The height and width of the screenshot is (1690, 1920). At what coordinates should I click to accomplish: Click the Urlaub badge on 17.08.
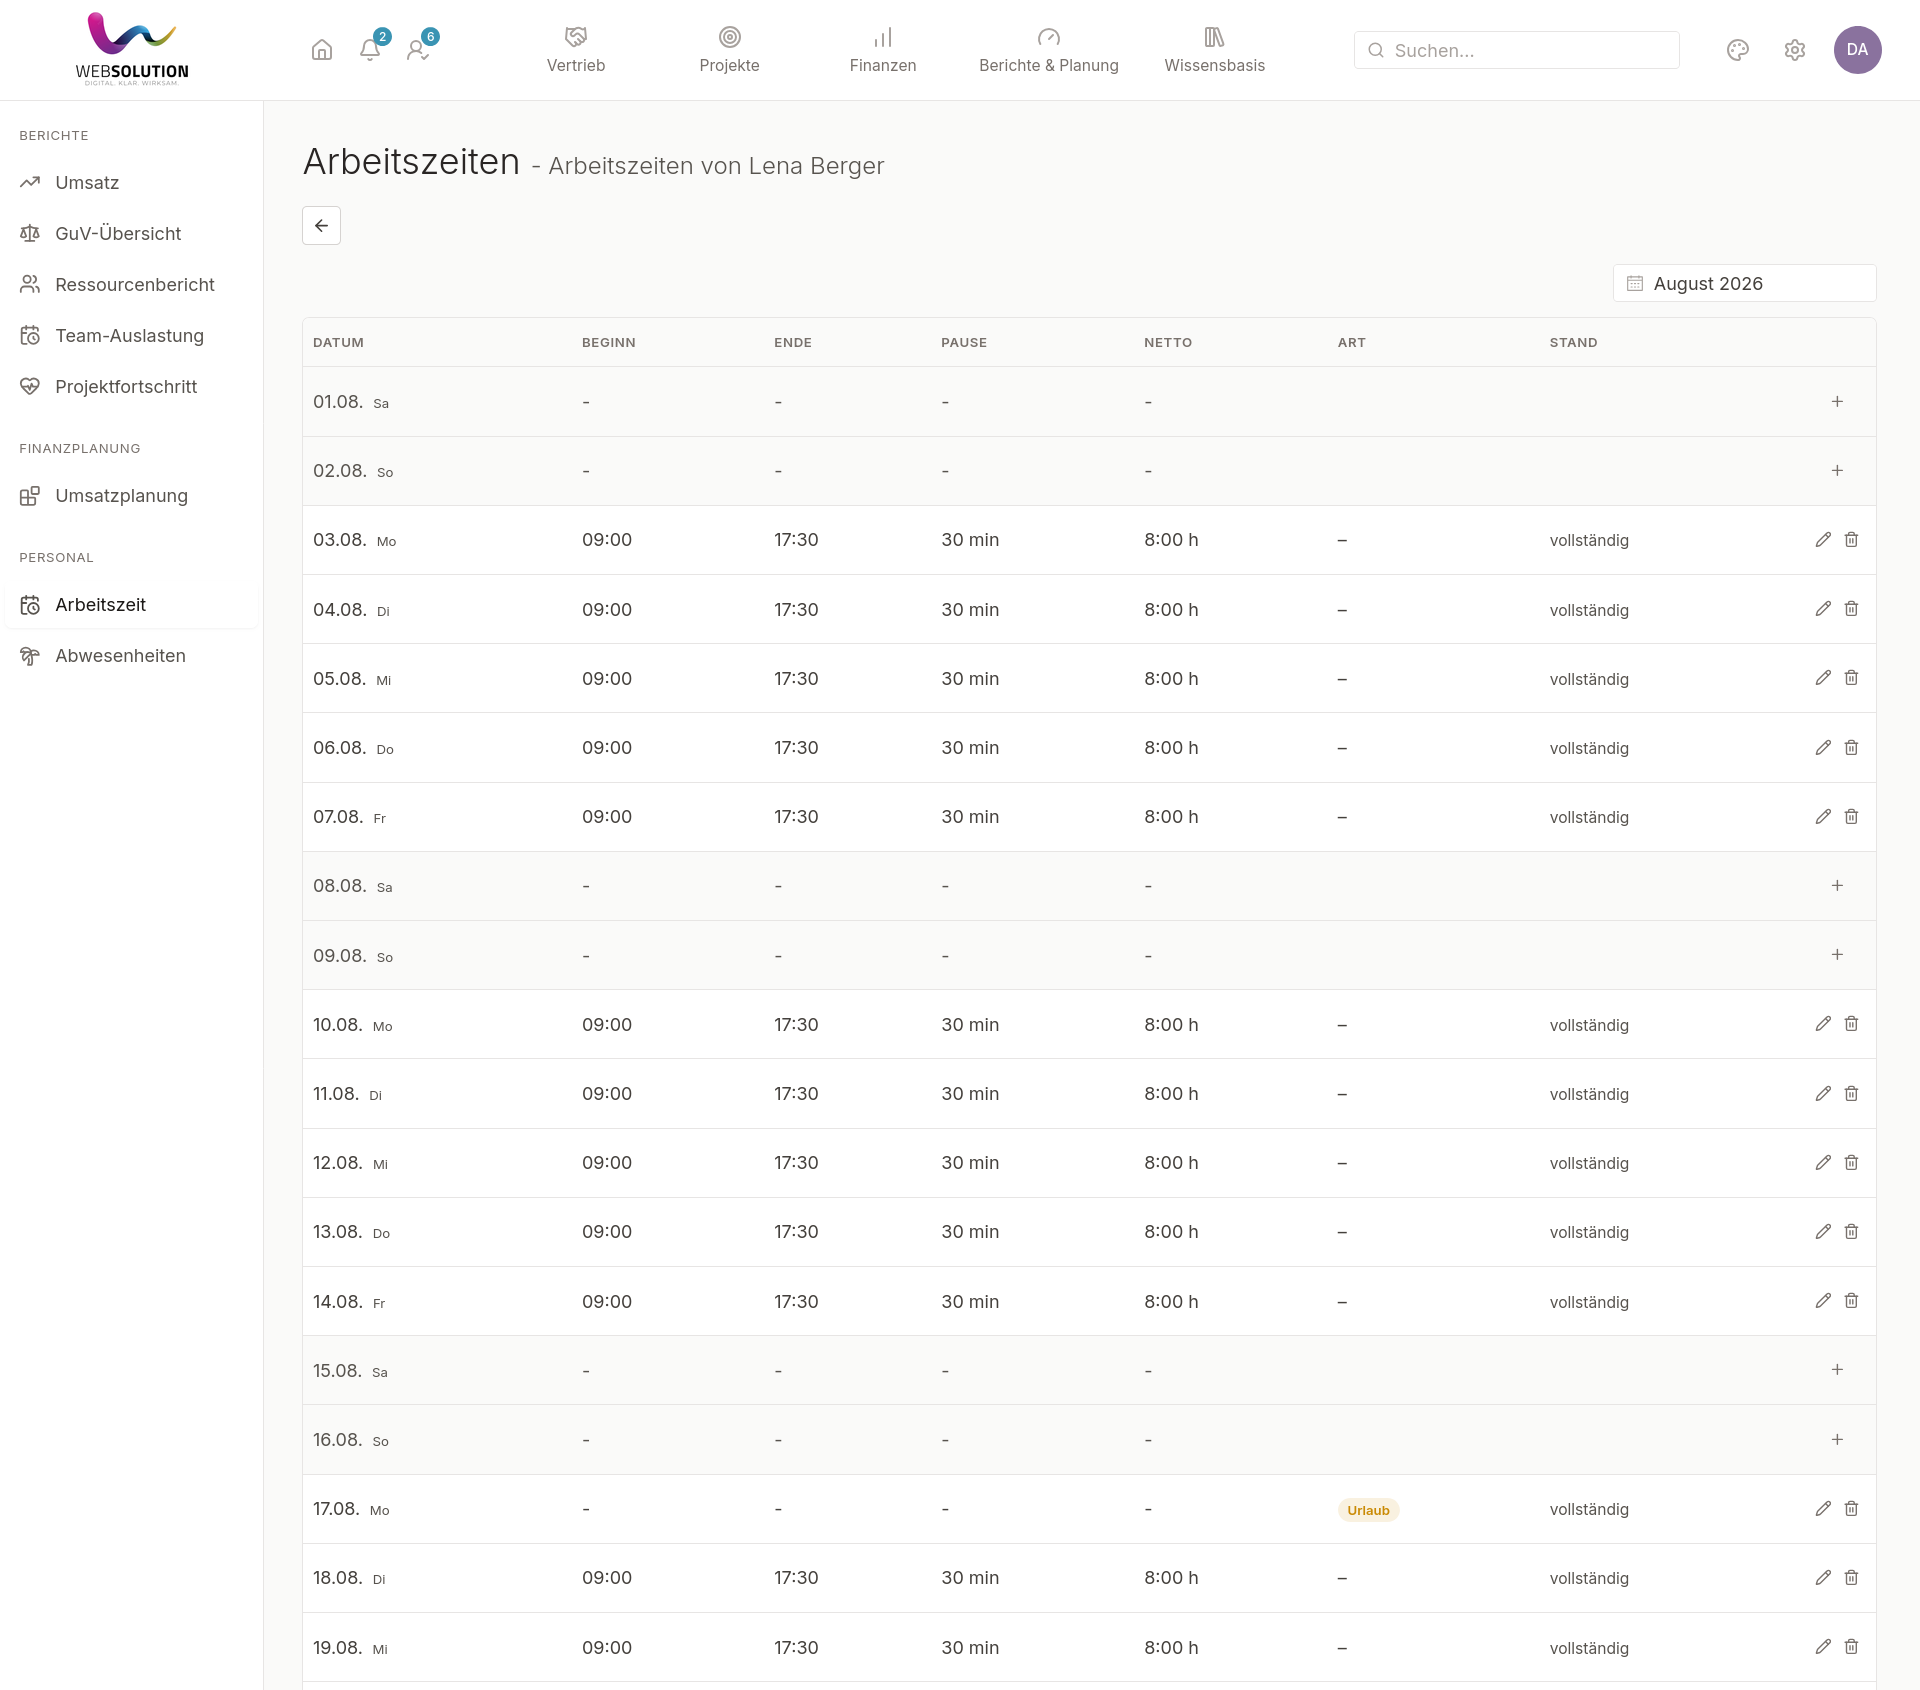[1368, 1510]
